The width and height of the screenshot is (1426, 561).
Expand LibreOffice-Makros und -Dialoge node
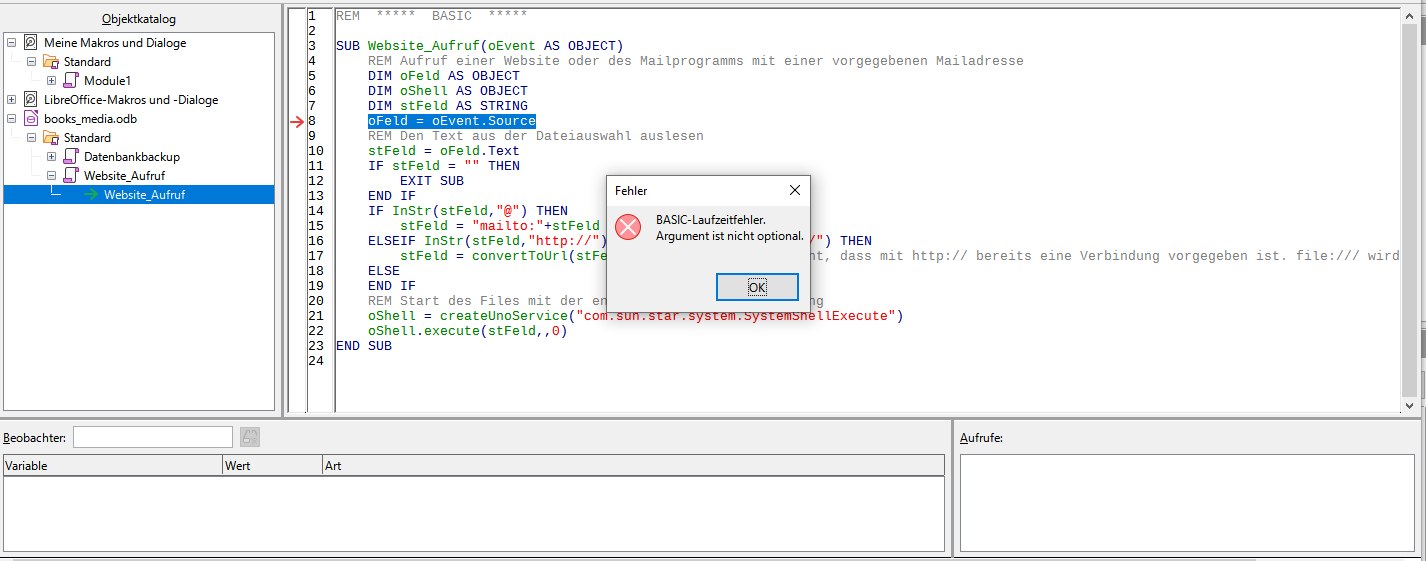[x=12, y=99]
